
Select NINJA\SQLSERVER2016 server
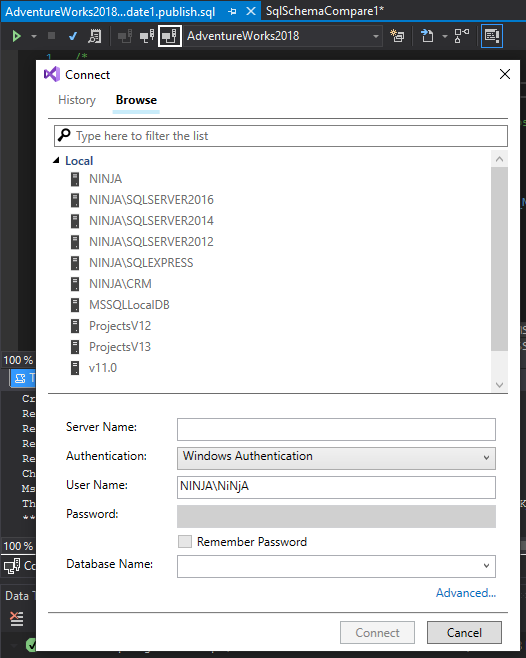[151, 200]
